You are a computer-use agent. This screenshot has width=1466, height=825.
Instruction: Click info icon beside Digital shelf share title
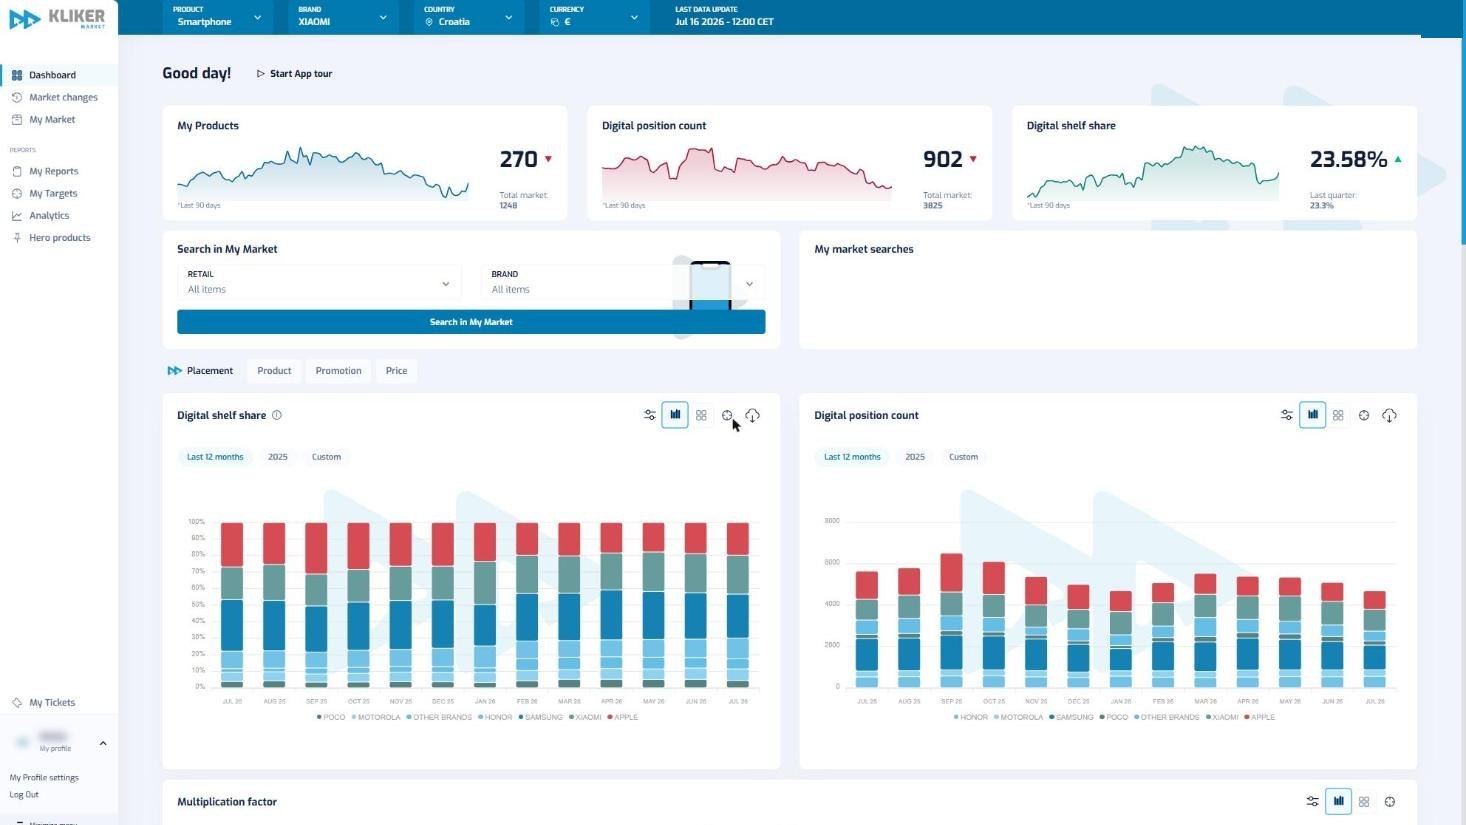[277, 415]
